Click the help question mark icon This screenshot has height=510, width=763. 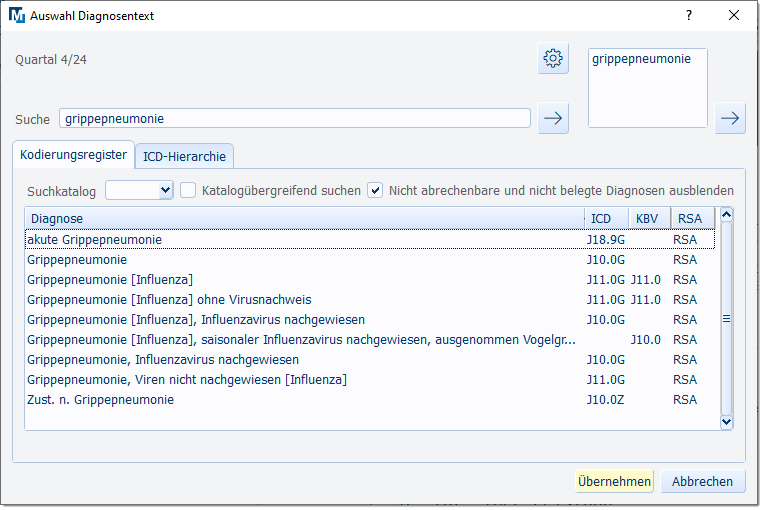[x=688, y=16]
